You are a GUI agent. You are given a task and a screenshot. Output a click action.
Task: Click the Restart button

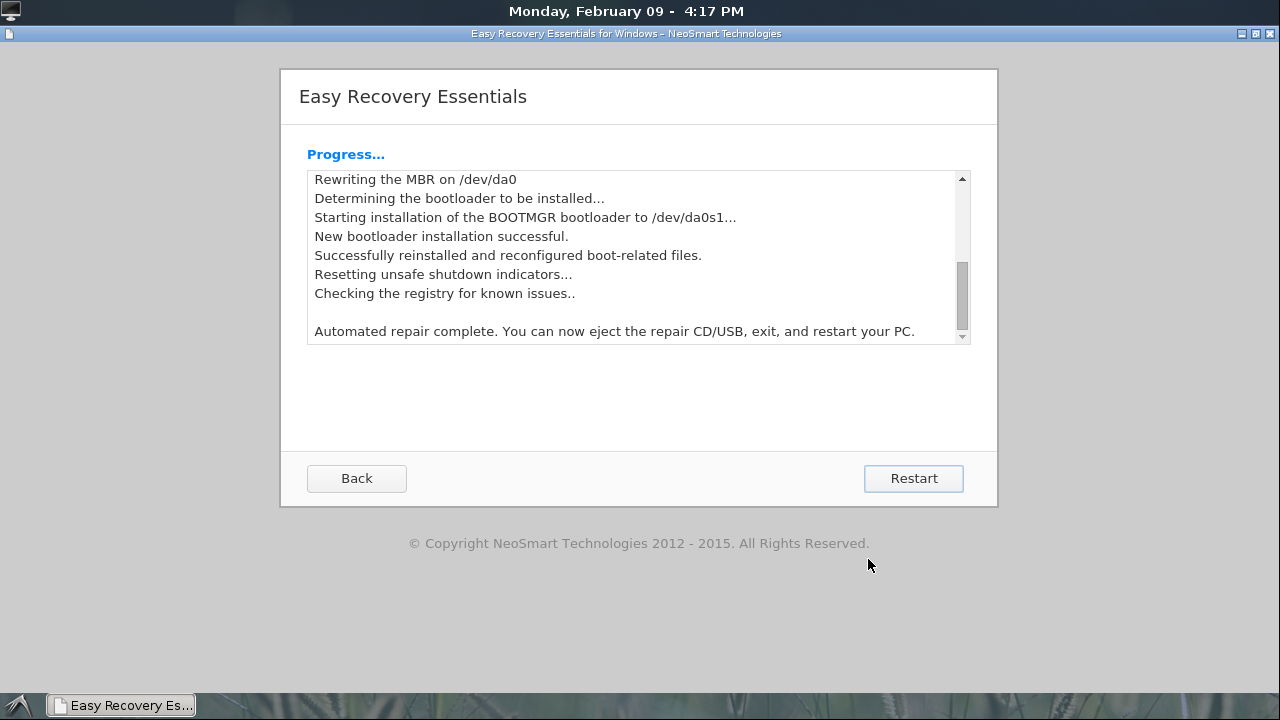click(913, 478)
